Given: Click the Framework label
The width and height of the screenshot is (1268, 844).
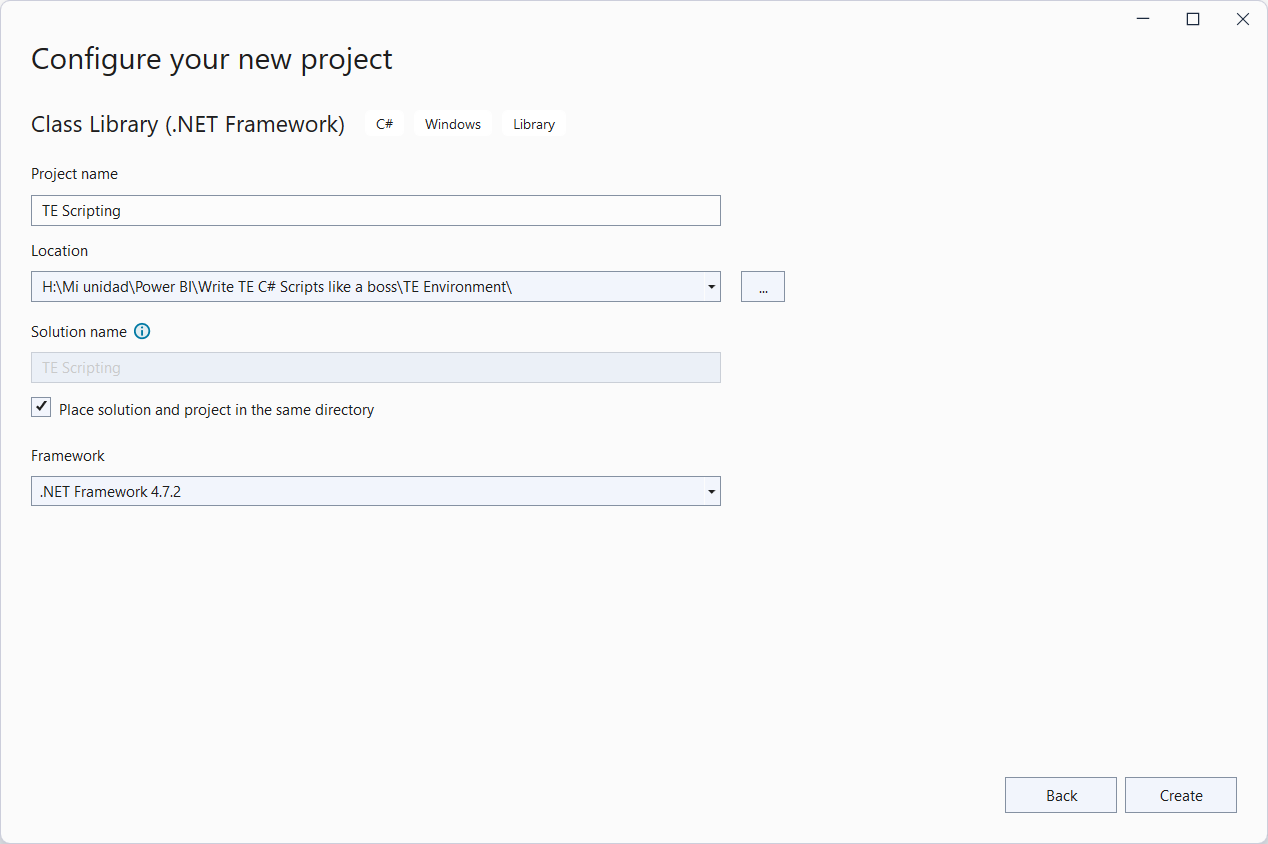Looking at the screenshot, I should (x=68, y=455).
